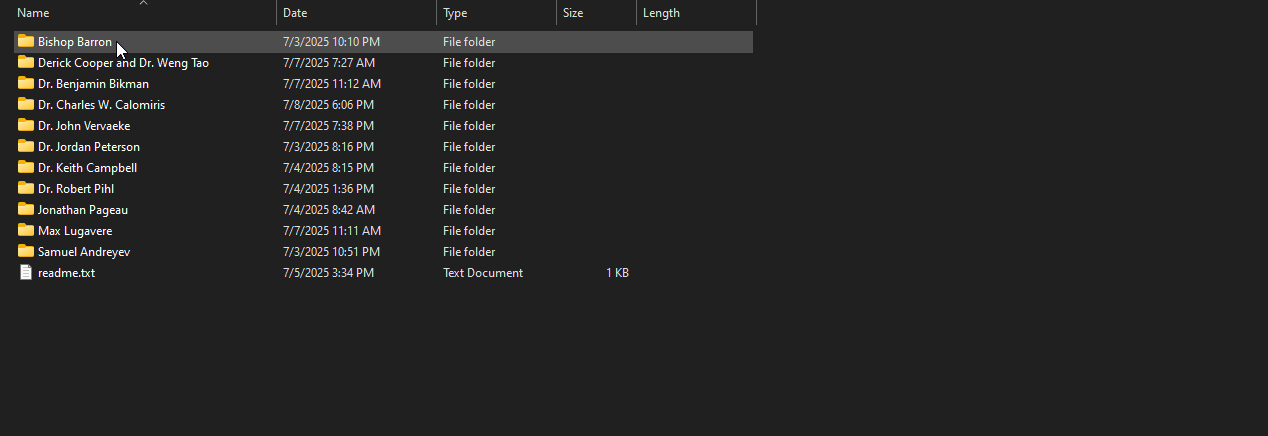Select the readme.txt file name
This screenshot has height=436, width=1268.
[x=66, y=273]
